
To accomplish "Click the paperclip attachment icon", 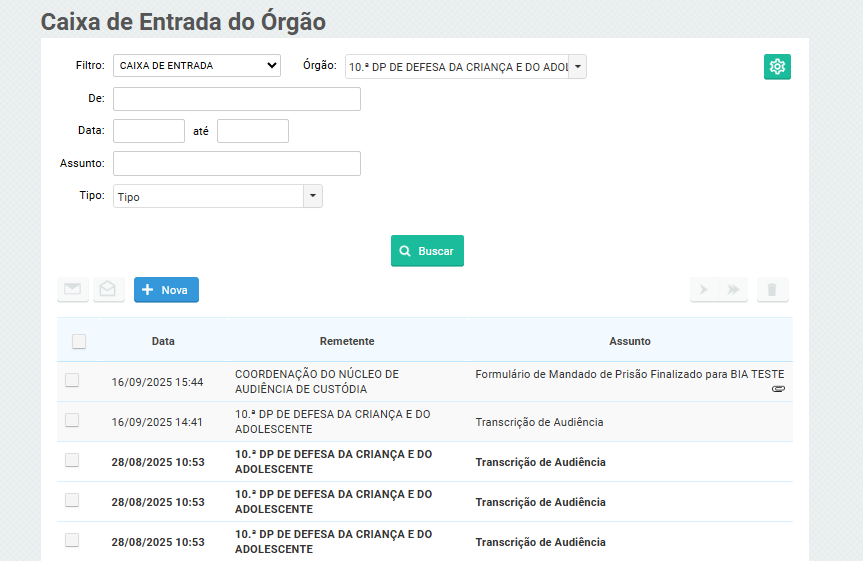I will (x=778, y=388).
